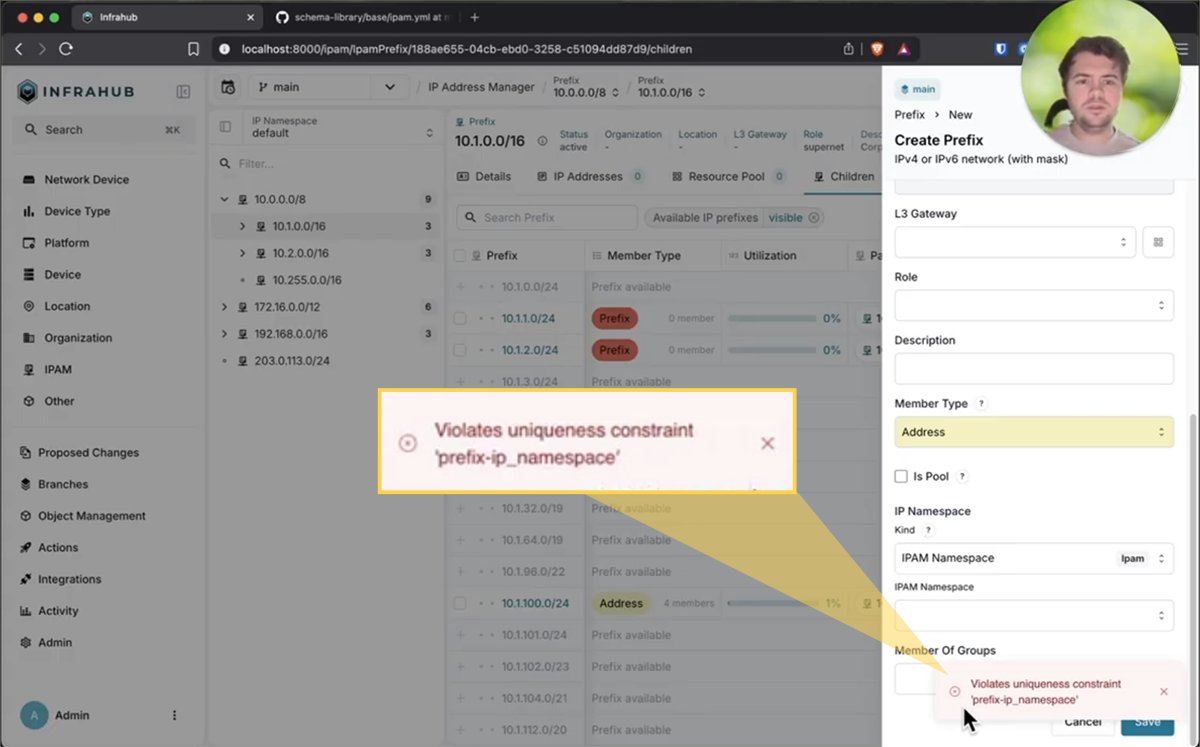
Task: Open the time/date picker icon beside branch selector
Action: [228, 88]
